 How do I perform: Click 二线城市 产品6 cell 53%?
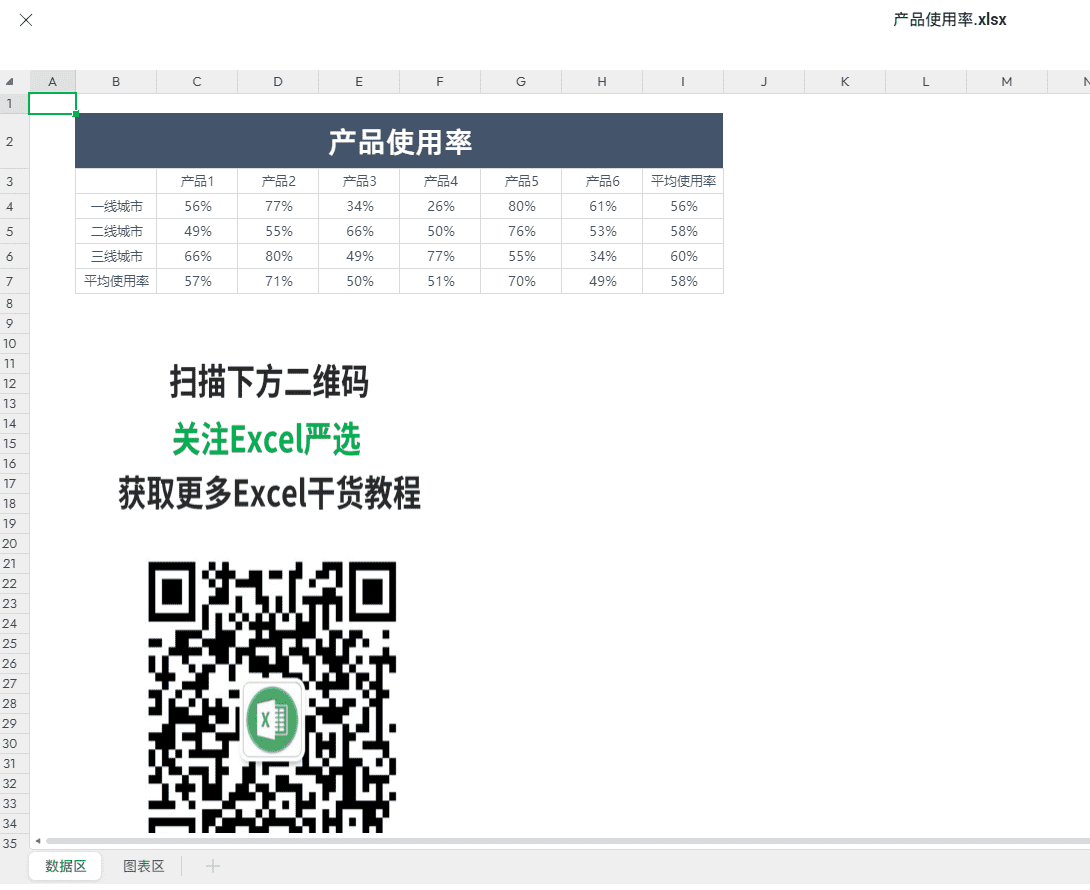click(x=602, y=232)
